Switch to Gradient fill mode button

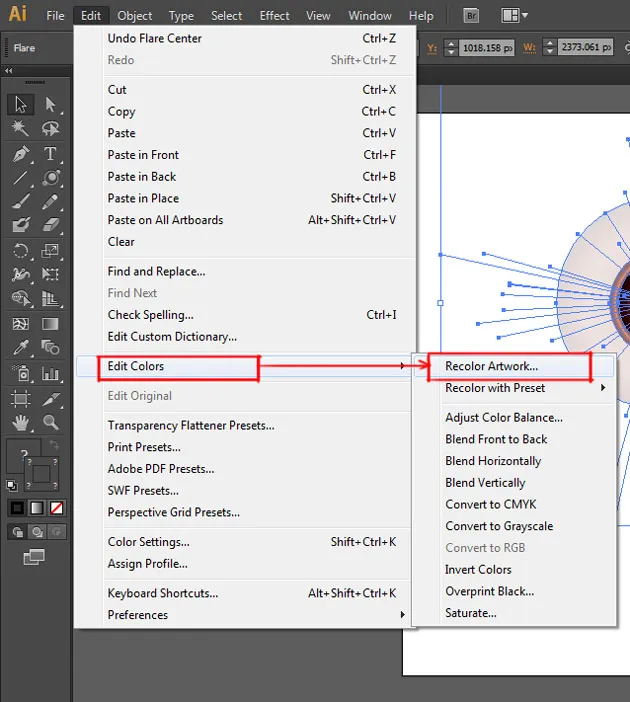pyautogui.click(x=37, y=508)
